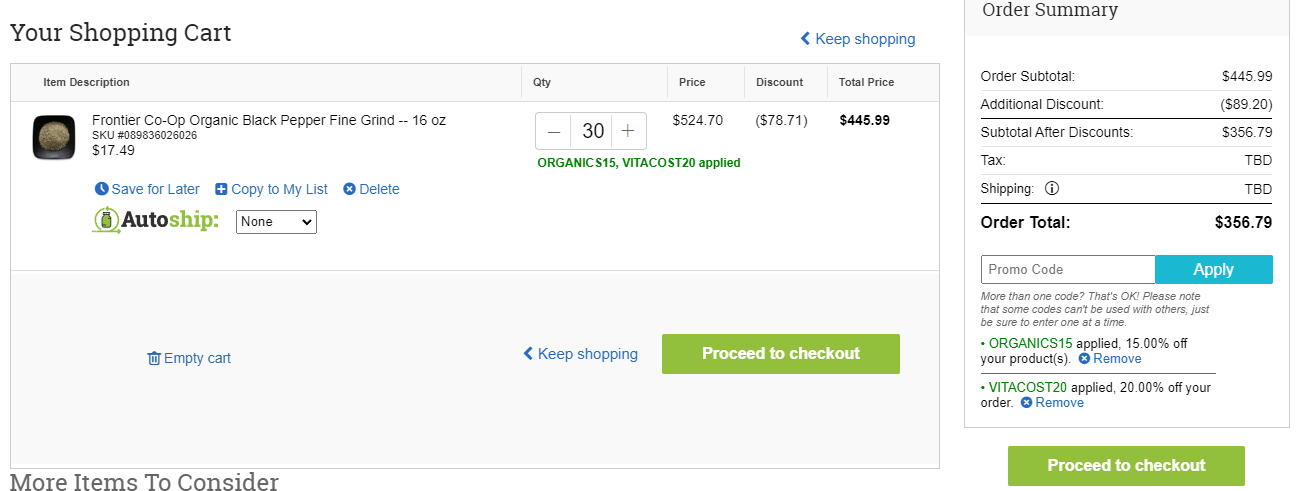The height and width of the screenshot is (491, 1308).
Task: Focus the Promo Code input field
Action: pyautogui.click(x=1068, y=270)
